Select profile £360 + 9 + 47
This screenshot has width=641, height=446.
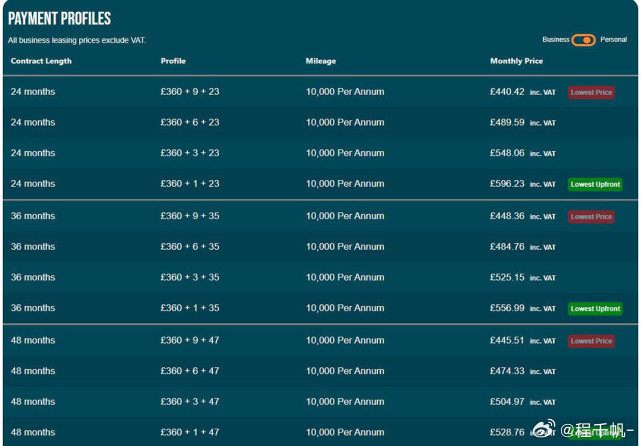tap(190, 340)
